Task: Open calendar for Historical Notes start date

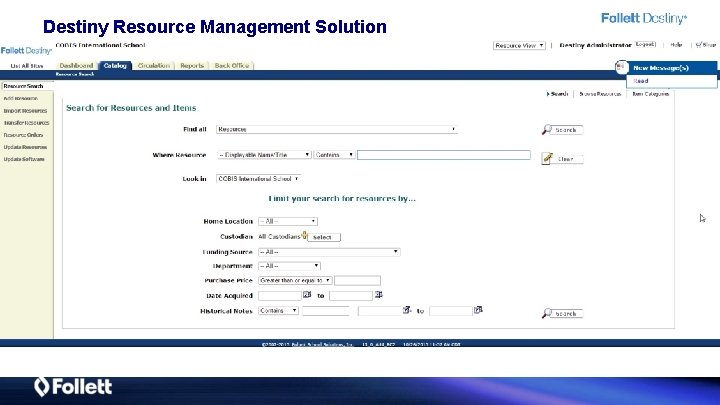Action: [x=407, y=310]
